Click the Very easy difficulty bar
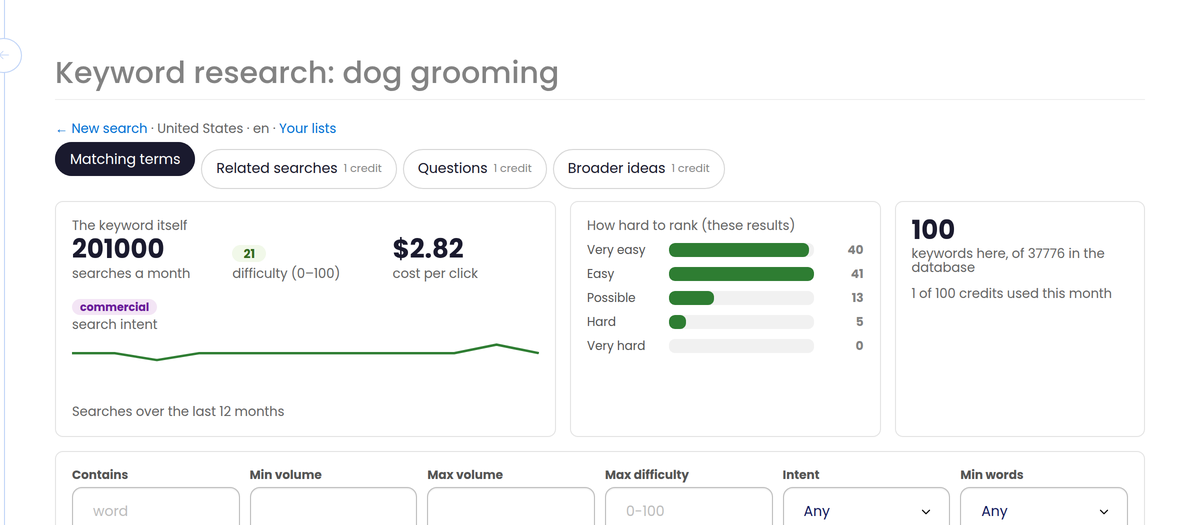 click(741, 250)
